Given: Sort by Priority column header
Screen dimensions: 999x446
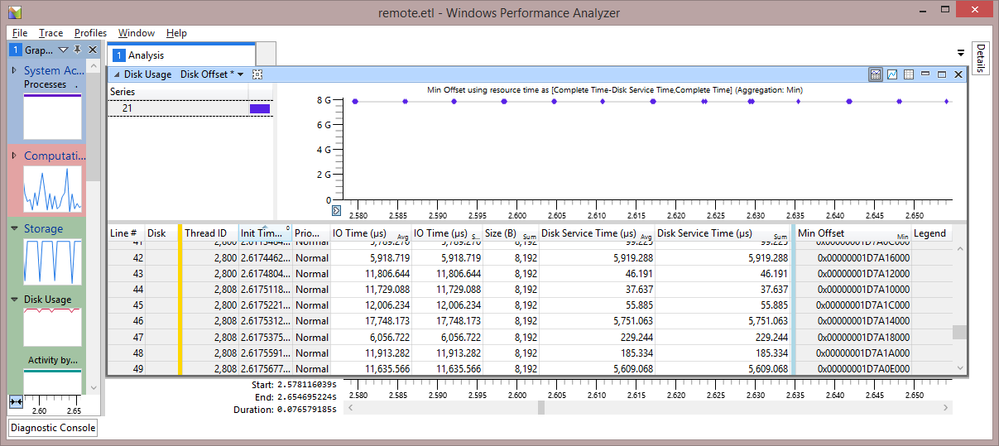Looking at the screenshot, I should point(311,234).
